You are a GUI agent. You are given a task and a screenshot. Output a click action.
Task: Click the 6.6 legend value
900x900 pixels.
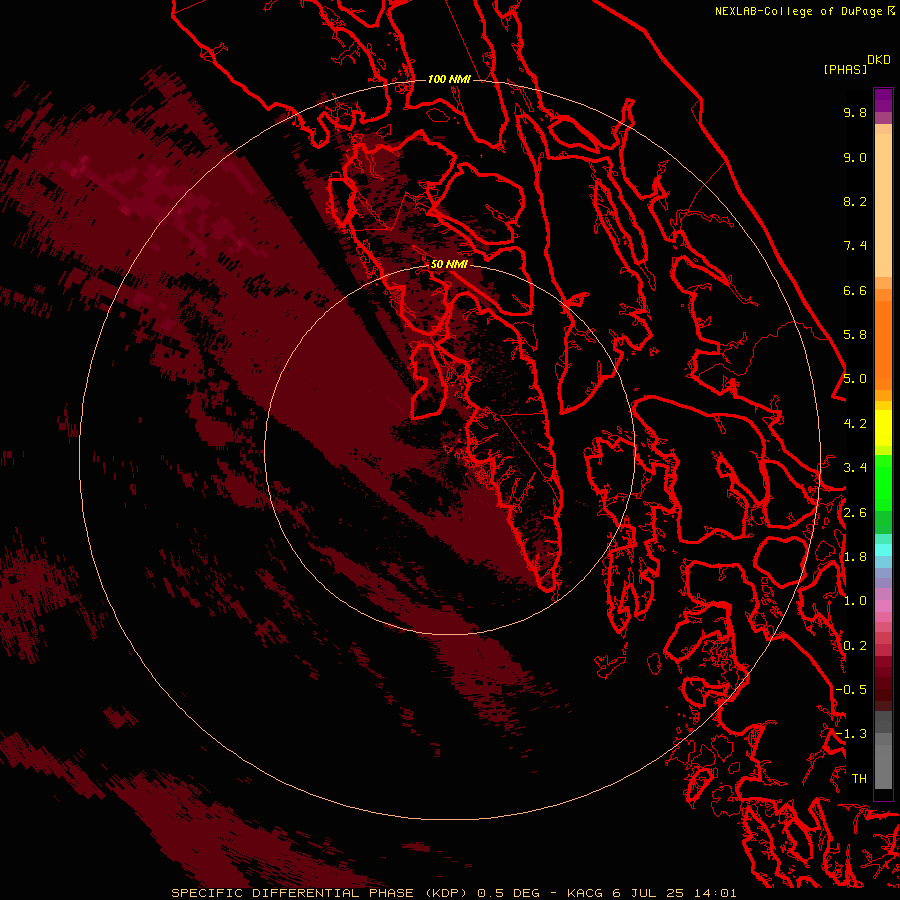pos(855,290)
